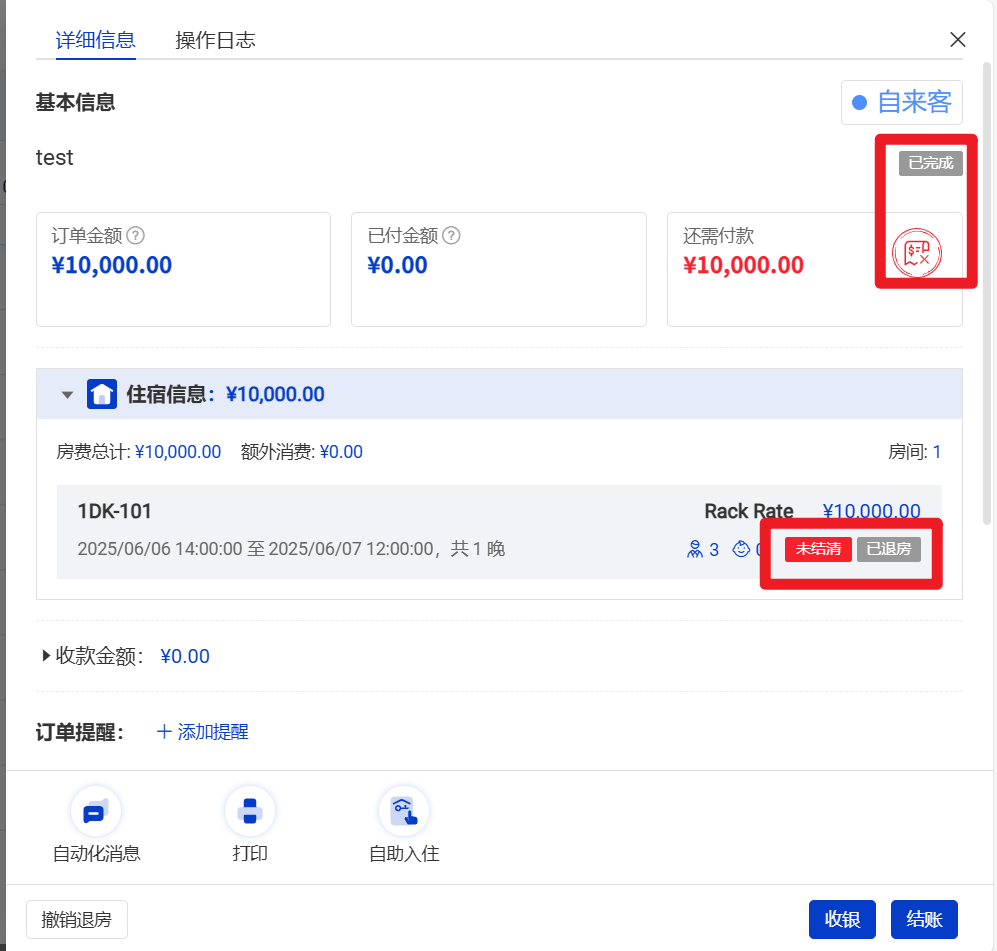Collapse the 住宿信息 section arrow

67,395
